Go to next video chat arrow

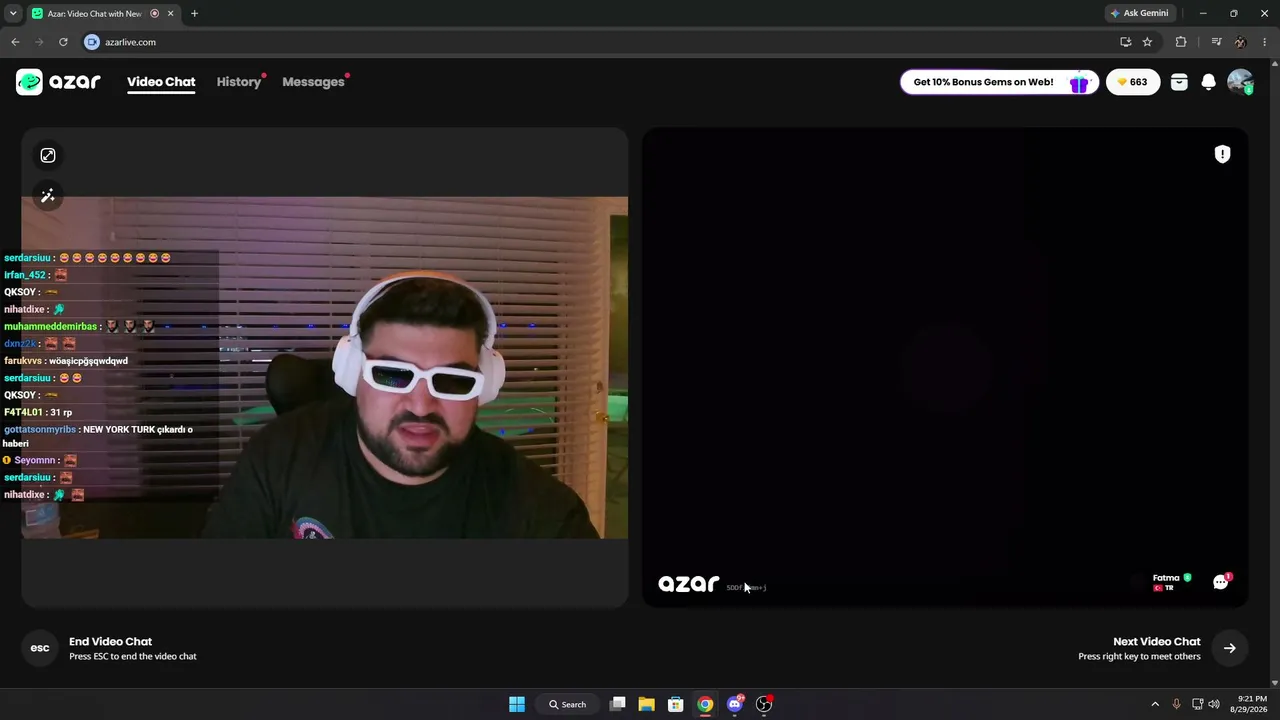[x=1229, y=648]
